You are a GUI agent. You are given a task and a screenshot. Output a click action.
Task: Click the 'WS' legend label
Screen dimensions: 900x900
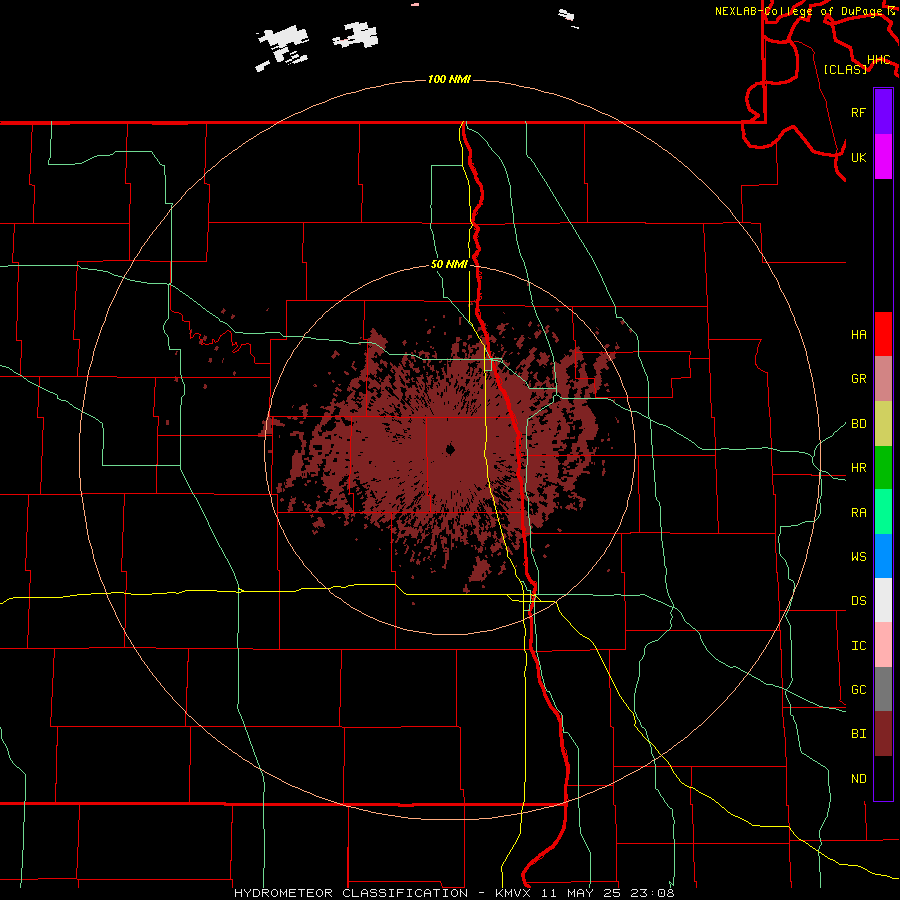click(858, 556)
